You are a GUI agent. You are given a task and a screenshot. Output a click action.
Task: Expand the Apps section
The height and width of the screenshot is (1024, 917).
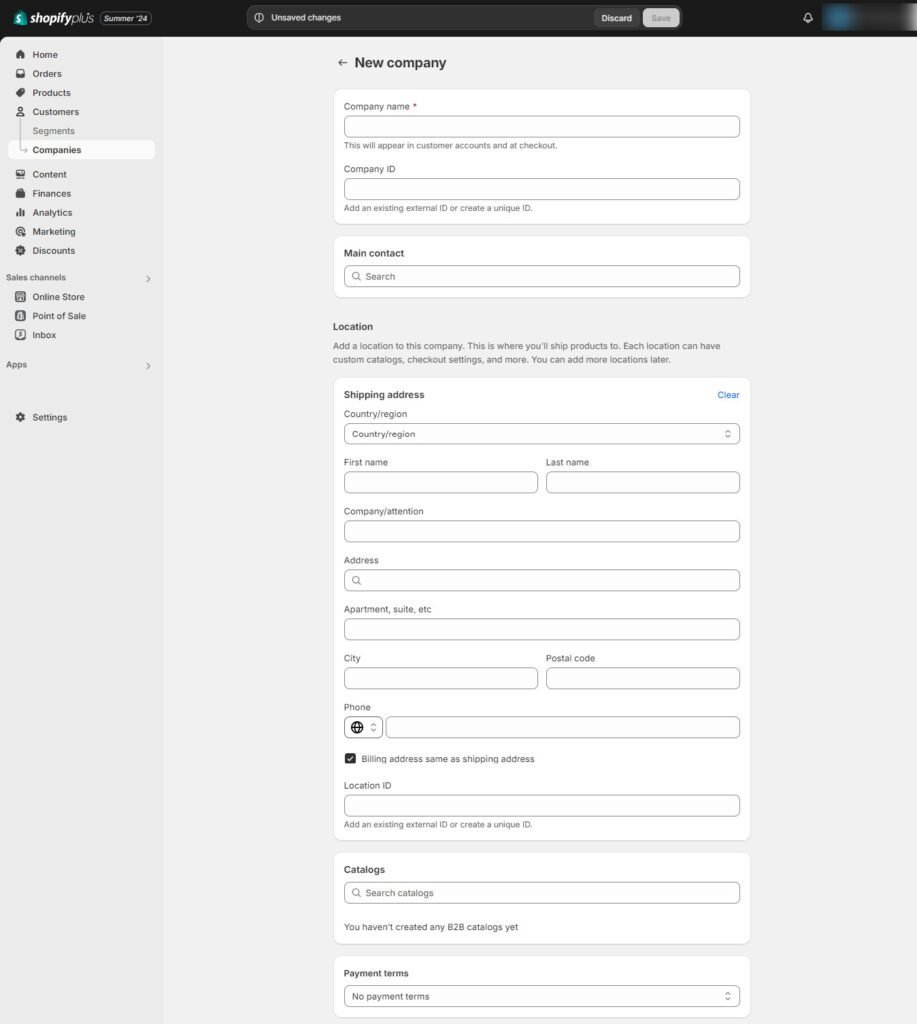click(x=148, y=366)
